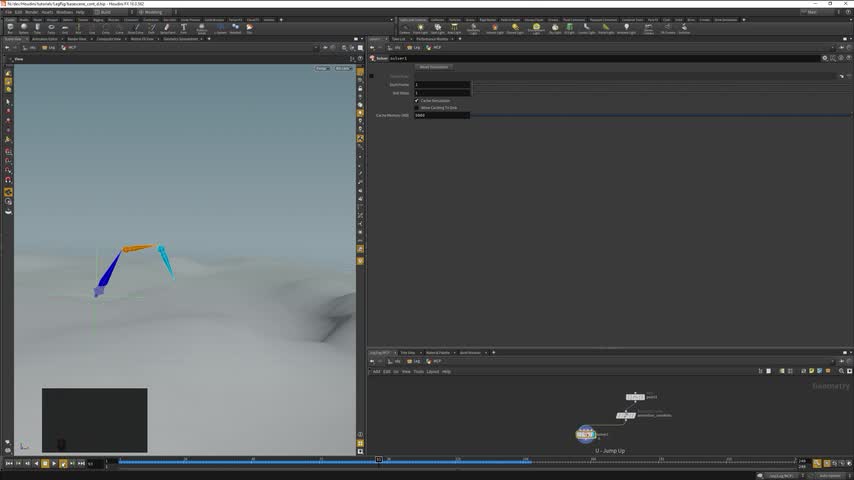854x480 pixels.
Task: Click the solver1 node in network
Action: (586, 433)
